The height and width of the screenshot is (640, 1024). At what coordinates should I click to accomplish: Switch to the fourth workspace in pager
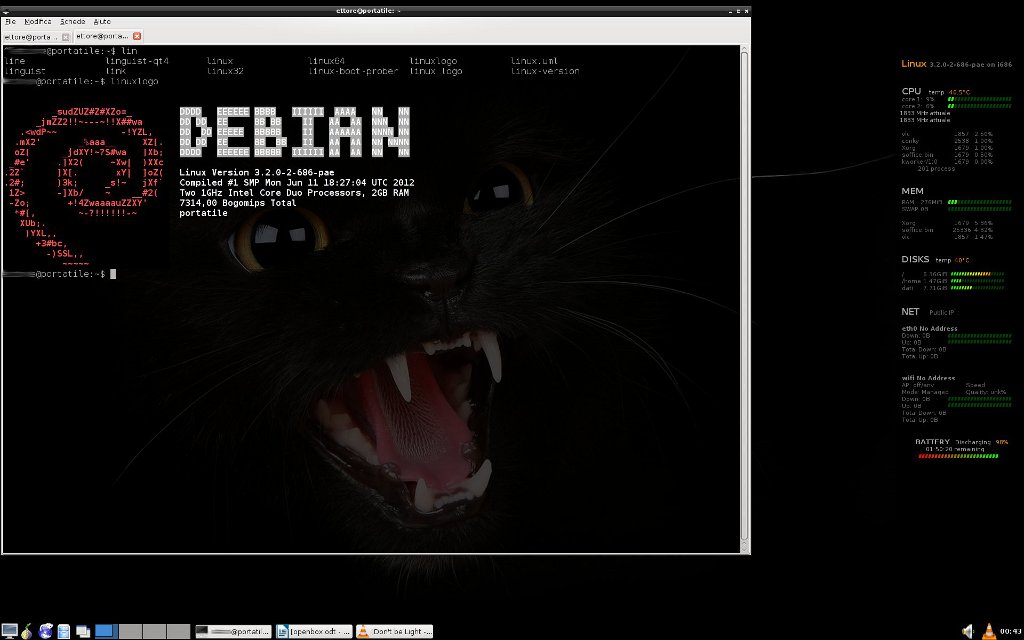click(x=179, y=631)
